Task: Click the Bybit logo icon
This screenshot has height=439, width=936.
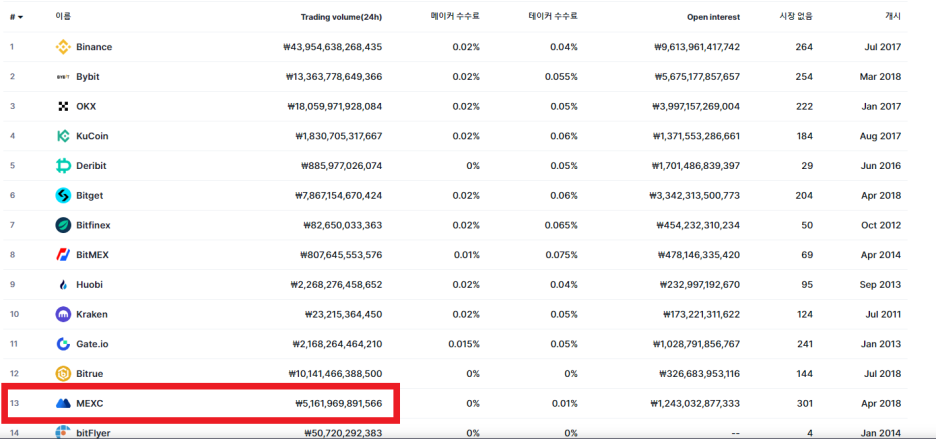Action: [x=63, y=76]
